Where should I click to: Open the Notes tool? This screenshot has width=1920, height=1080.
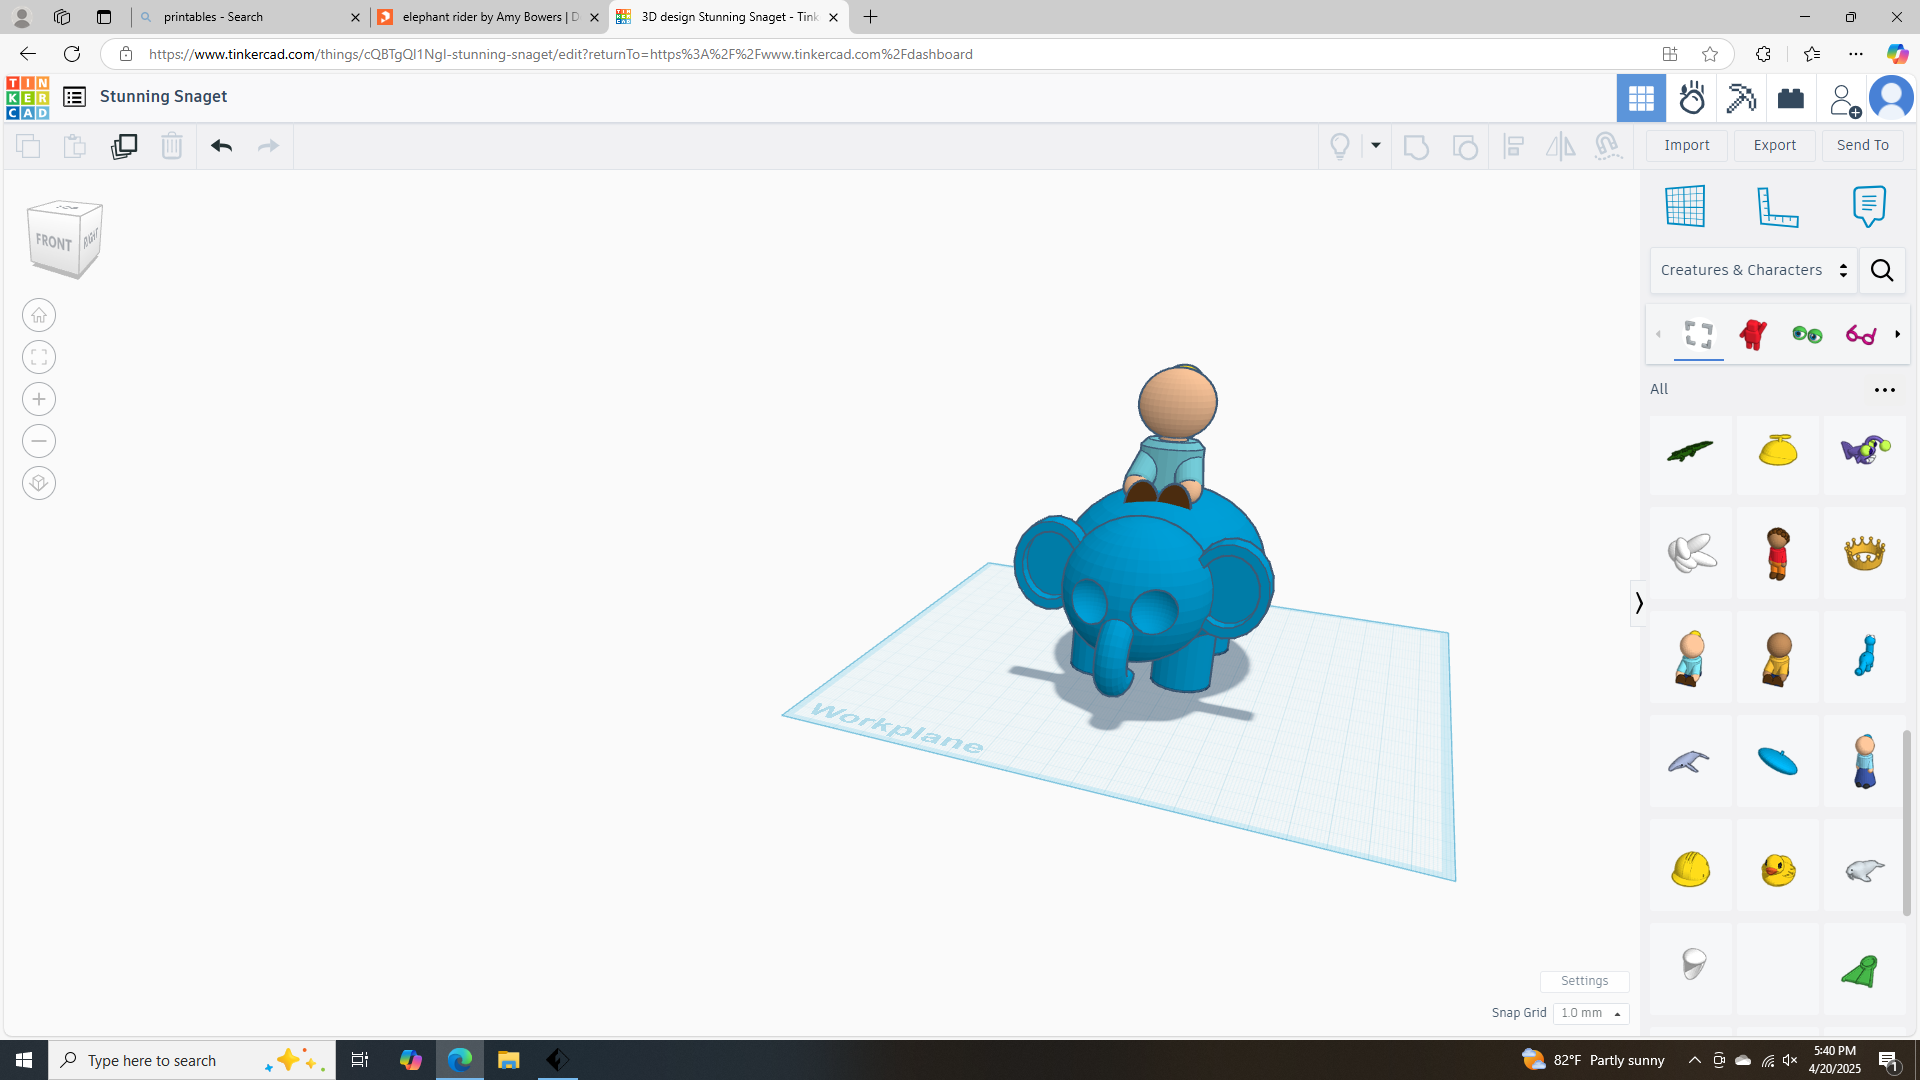pos(1869,206)
